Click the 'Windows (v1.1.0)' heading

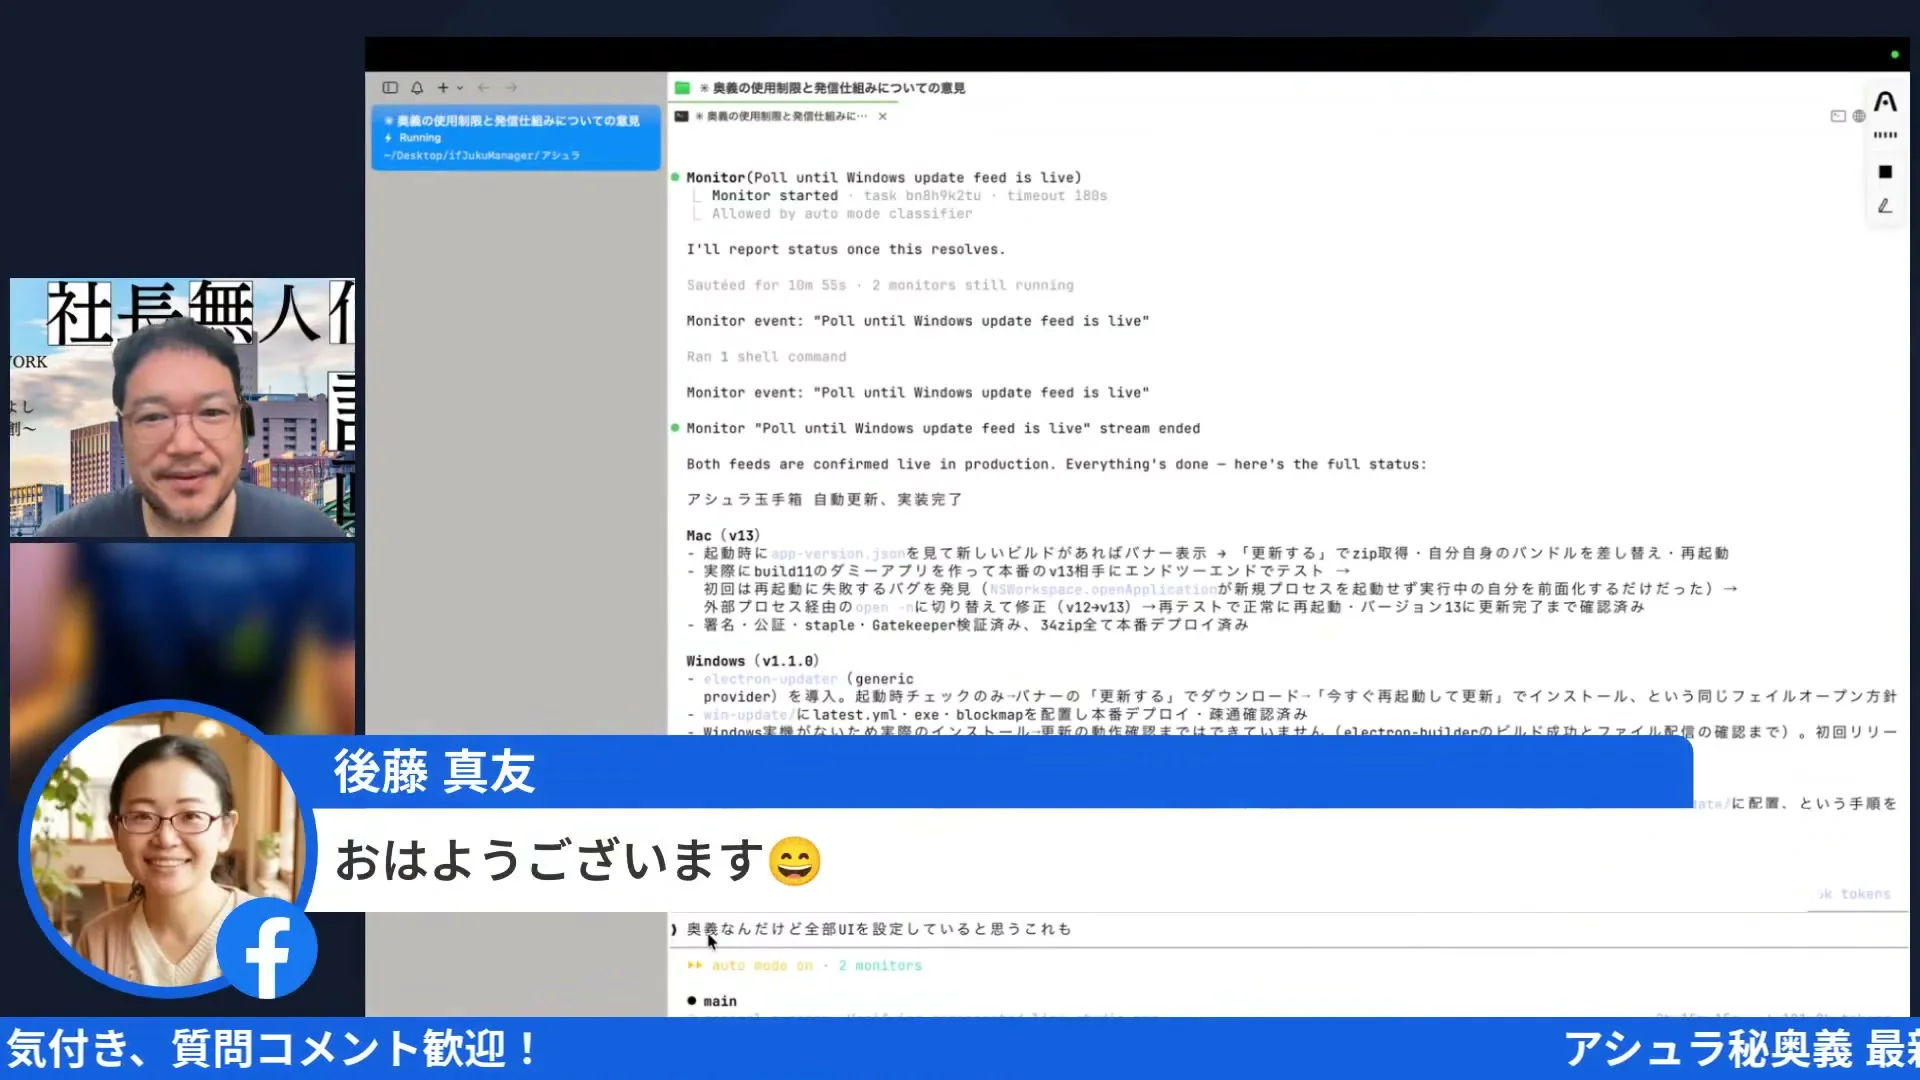[752, 661]
